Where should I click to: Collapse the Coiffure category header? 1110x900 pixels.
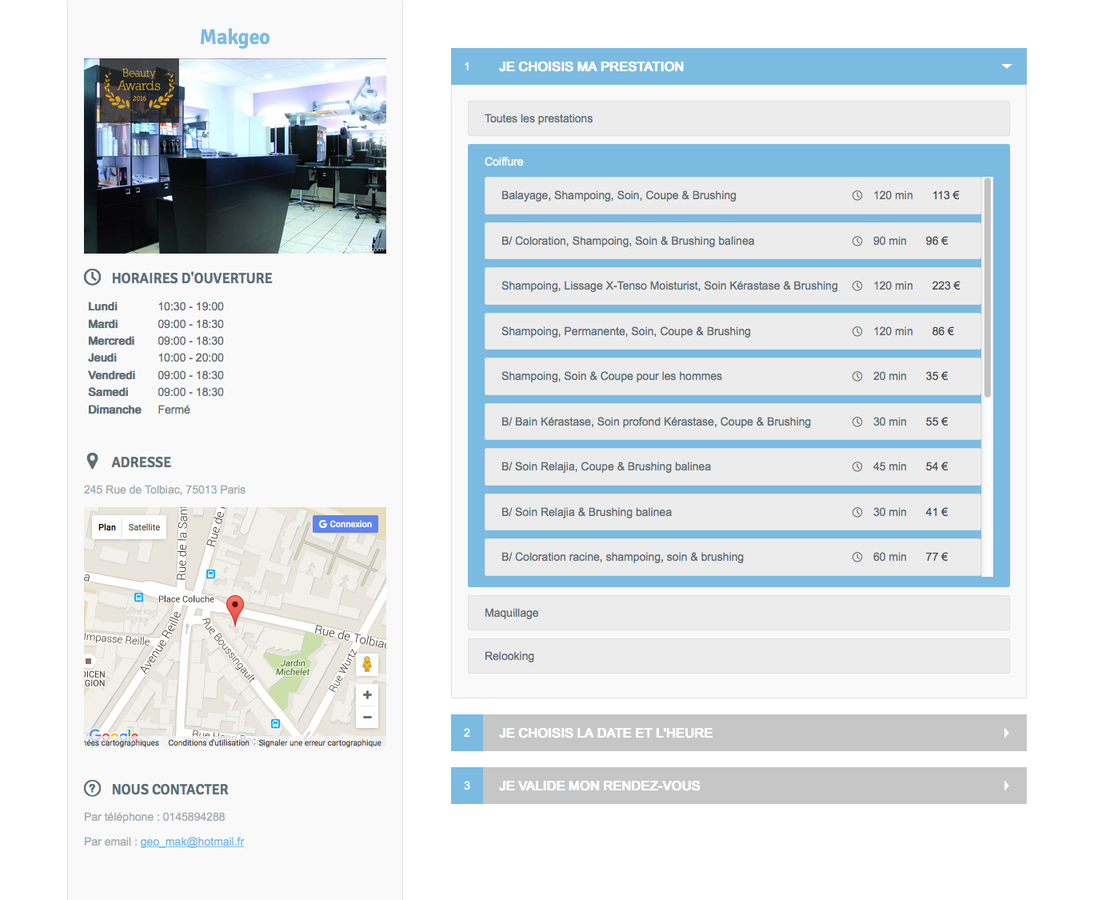click(503, 161)
